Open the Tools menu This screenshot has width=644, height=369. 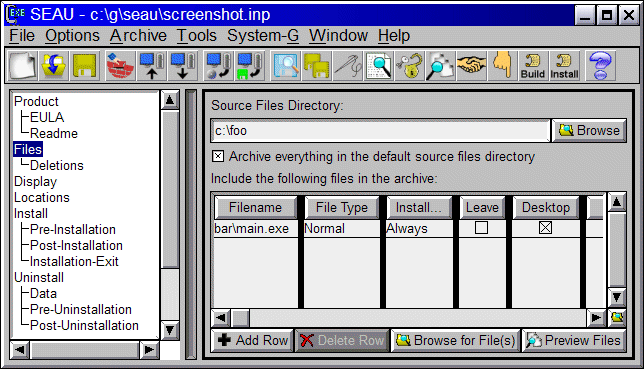point(196,36)
